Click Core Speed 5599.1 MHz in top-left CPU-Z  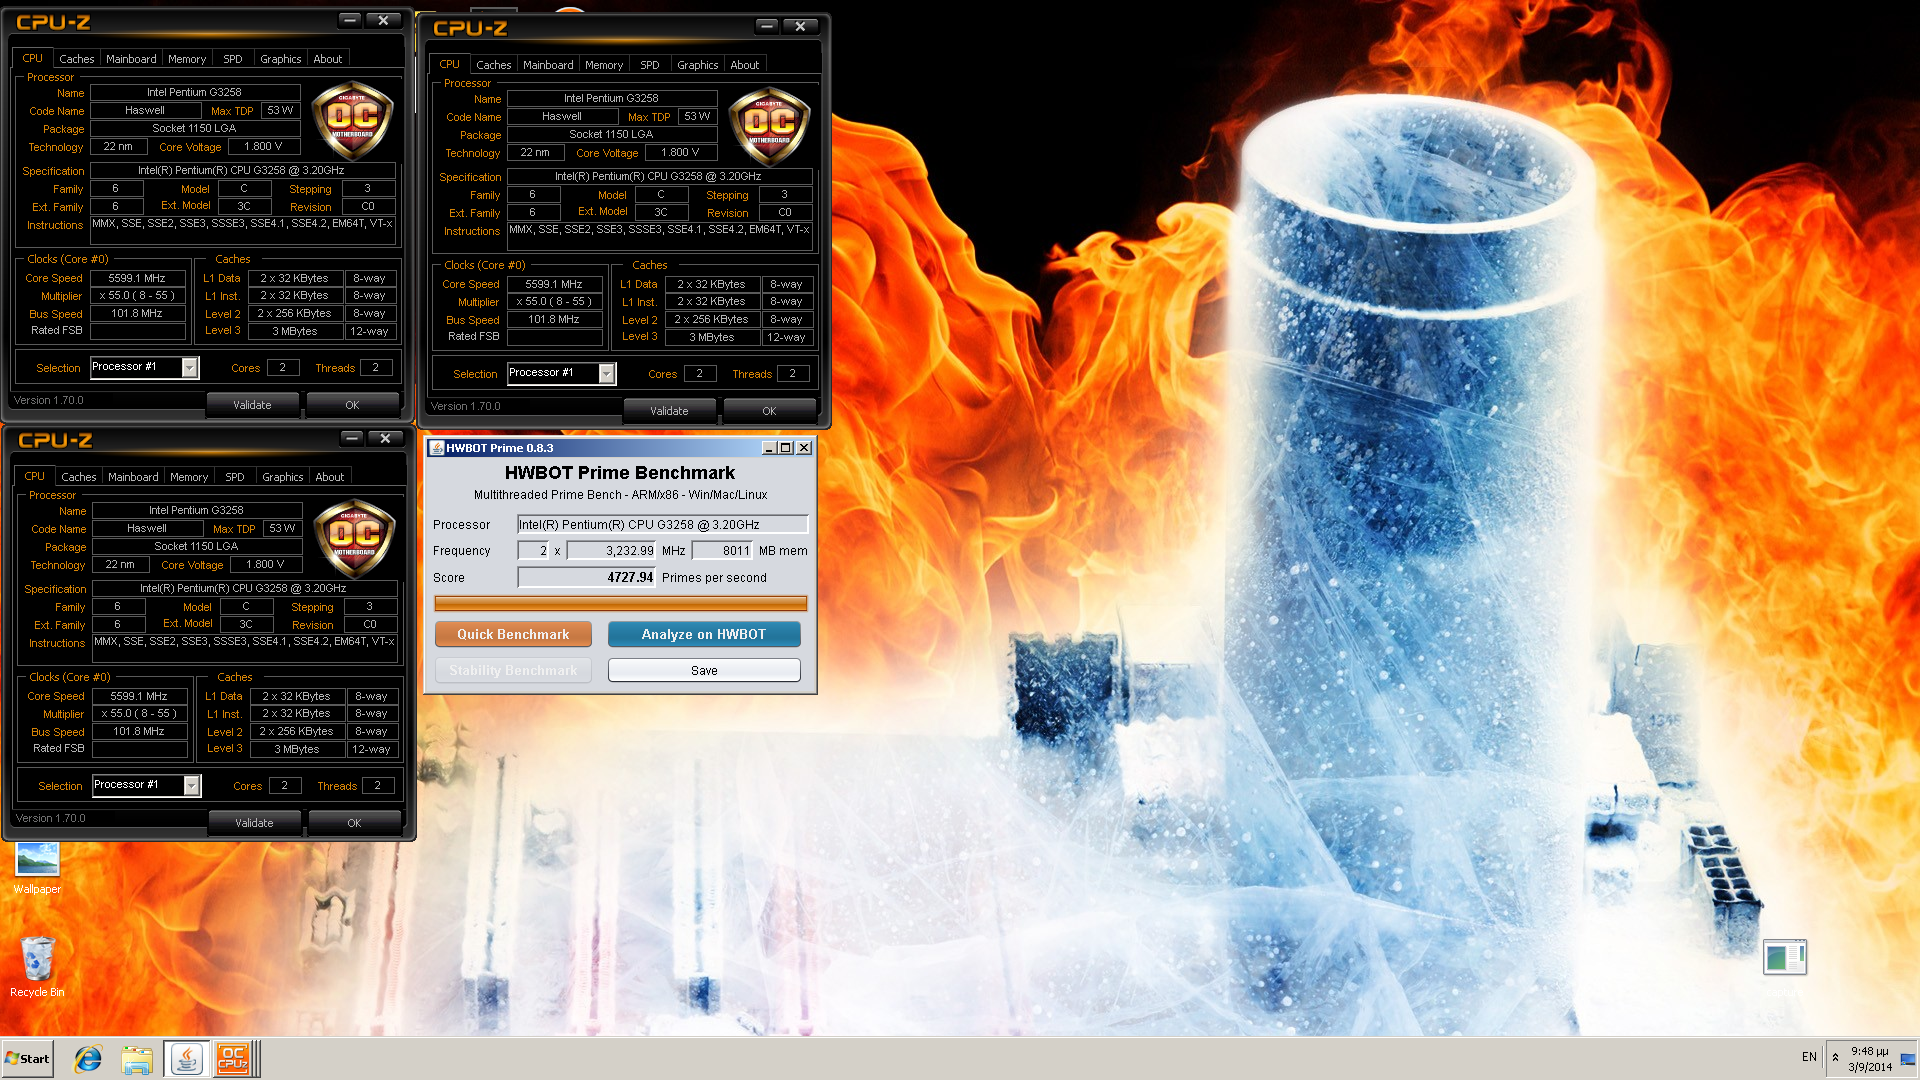pyautogui.click(x=138, y=278)
